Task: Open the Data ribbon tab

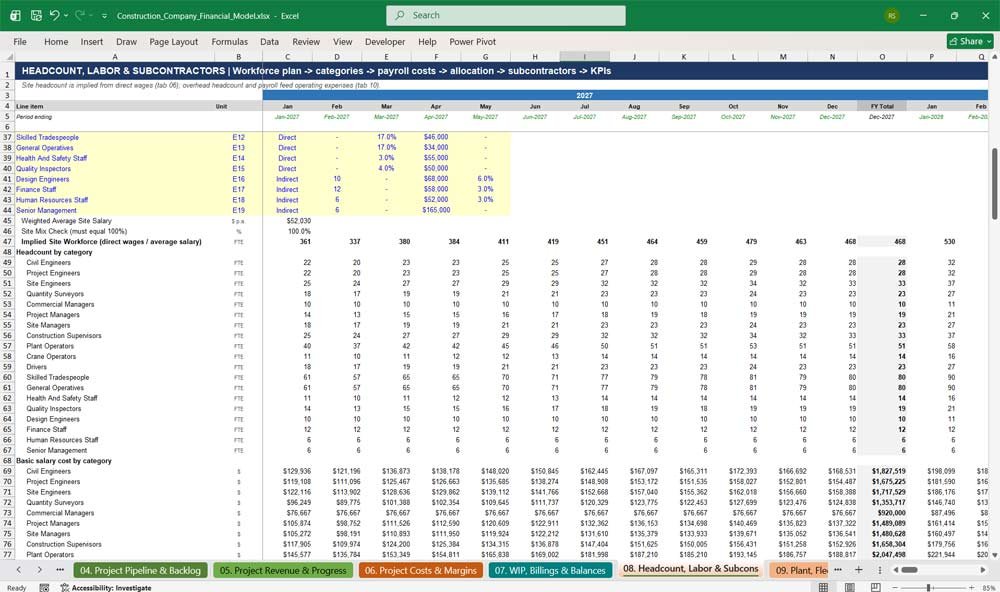Action: [x=269, y=41]
